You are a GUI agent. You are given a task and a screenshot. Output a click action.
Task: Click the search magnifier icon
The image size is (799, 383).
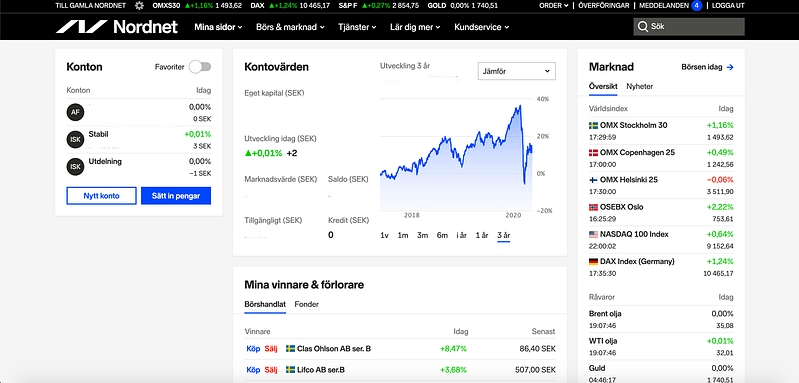point(643,26)
